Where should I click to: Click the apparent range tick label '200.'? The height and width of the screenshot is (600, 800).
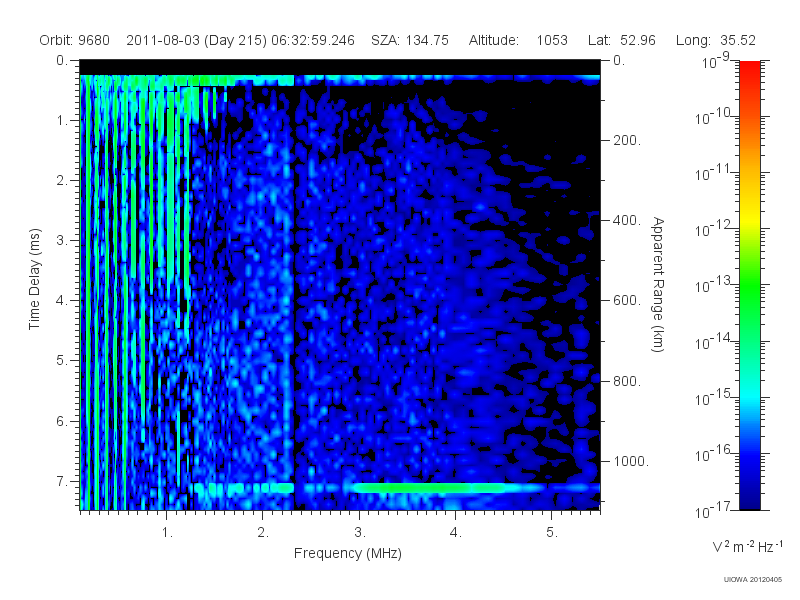(627, 140)
